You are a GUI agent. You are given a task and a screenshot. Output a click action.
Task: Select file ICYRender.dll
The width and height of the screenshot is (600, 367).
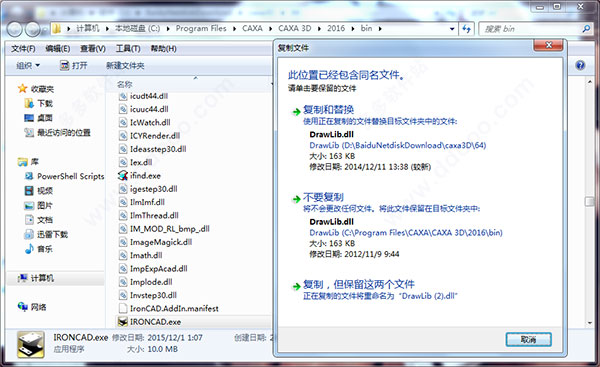coord(155,136)
